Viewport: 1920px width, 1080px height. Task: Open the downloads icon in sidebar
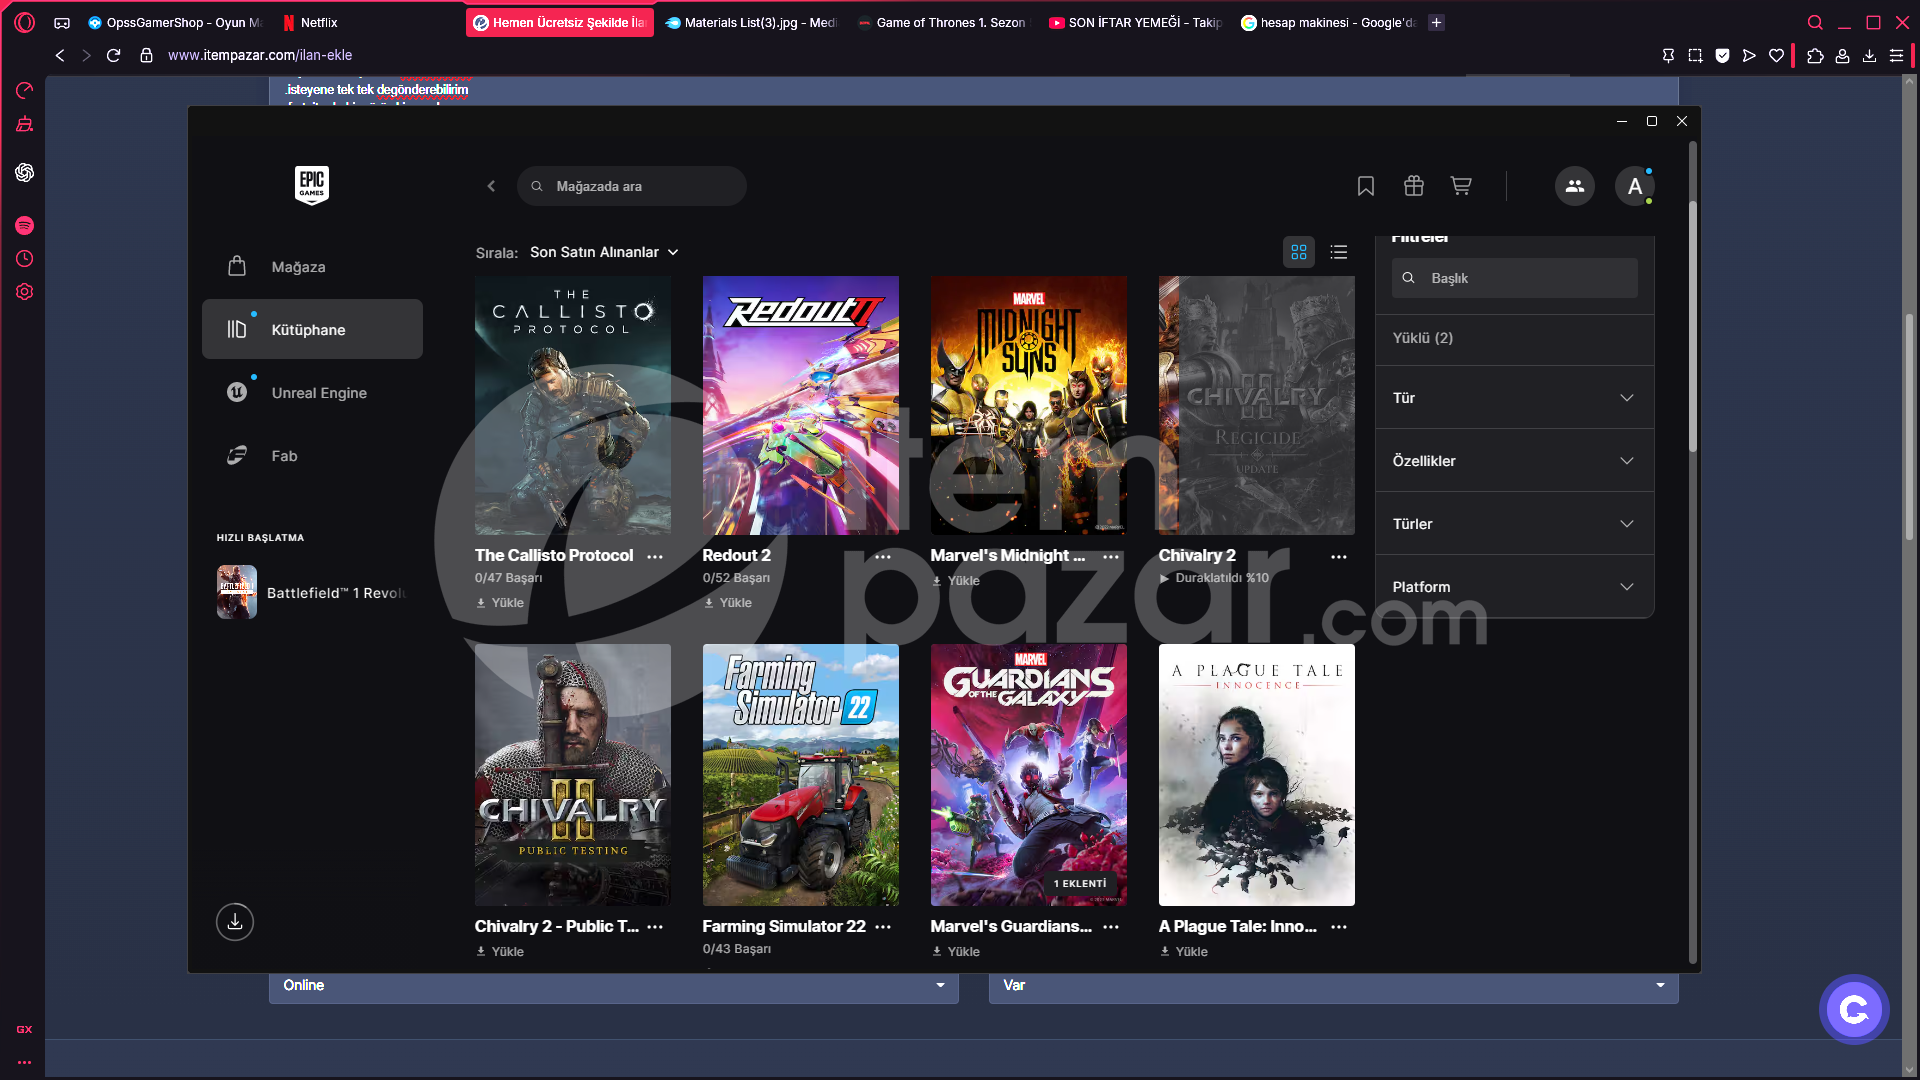235,922
